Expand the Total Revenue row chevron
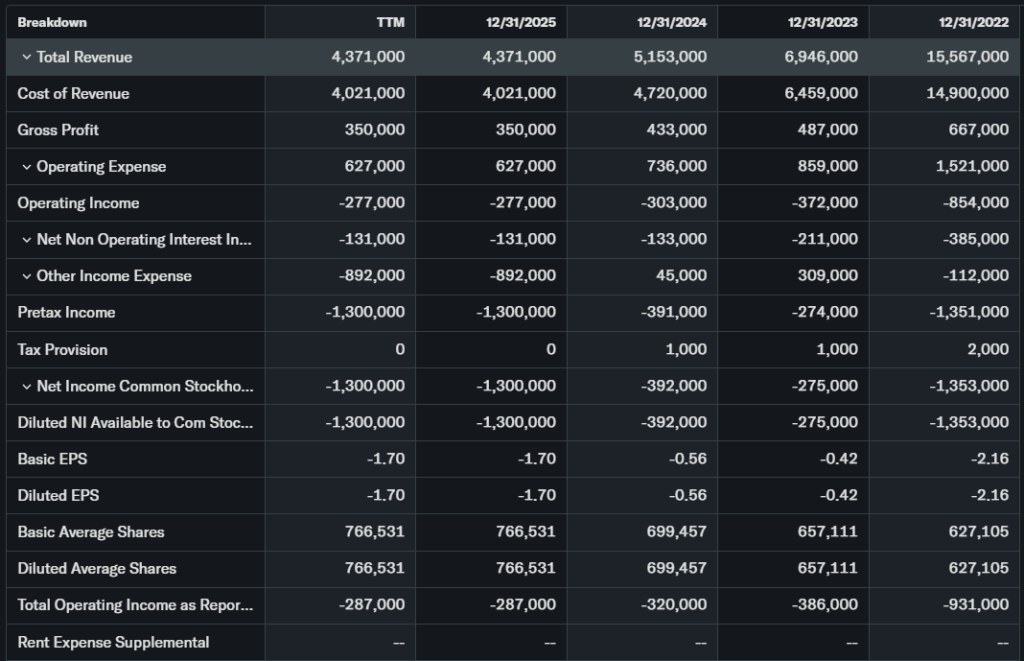 tap(26, 57)
